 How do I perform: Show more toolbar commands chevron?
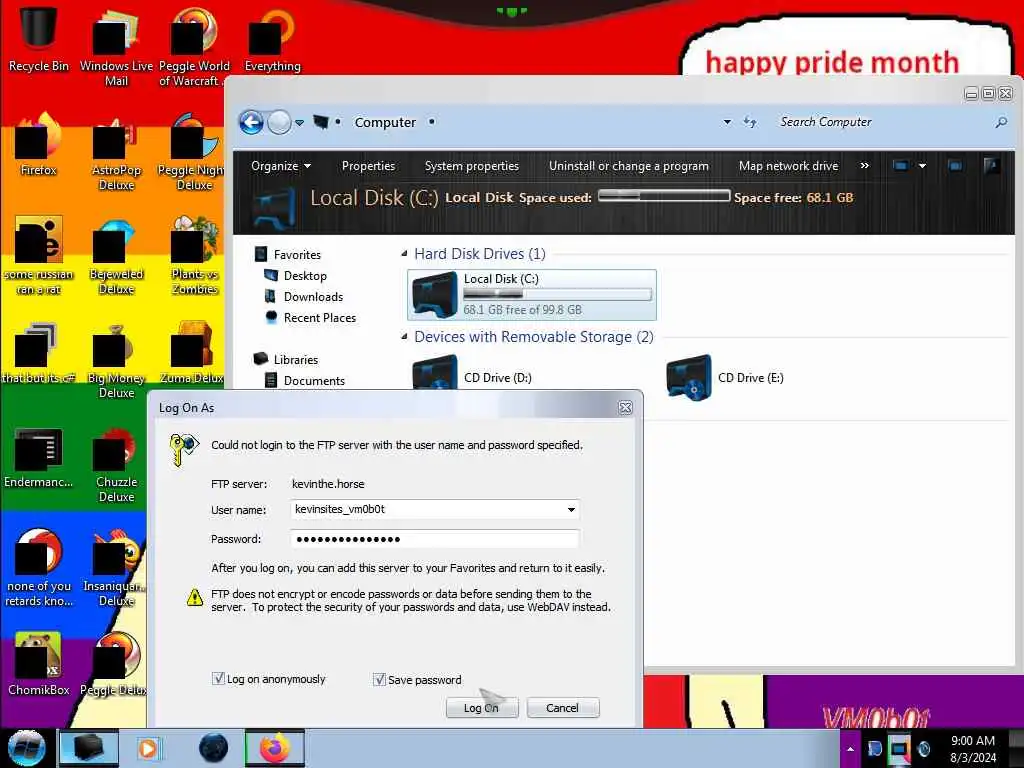coord(865,166)
